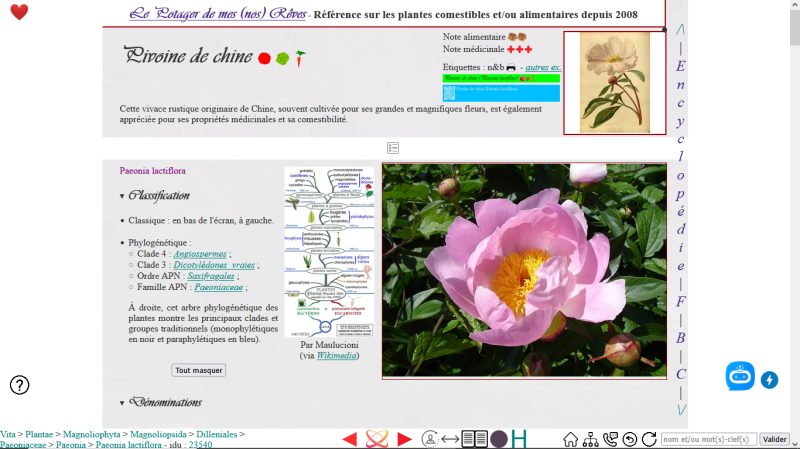
Task: Open the table of contents list icon
Action: (x=393, y=148)
